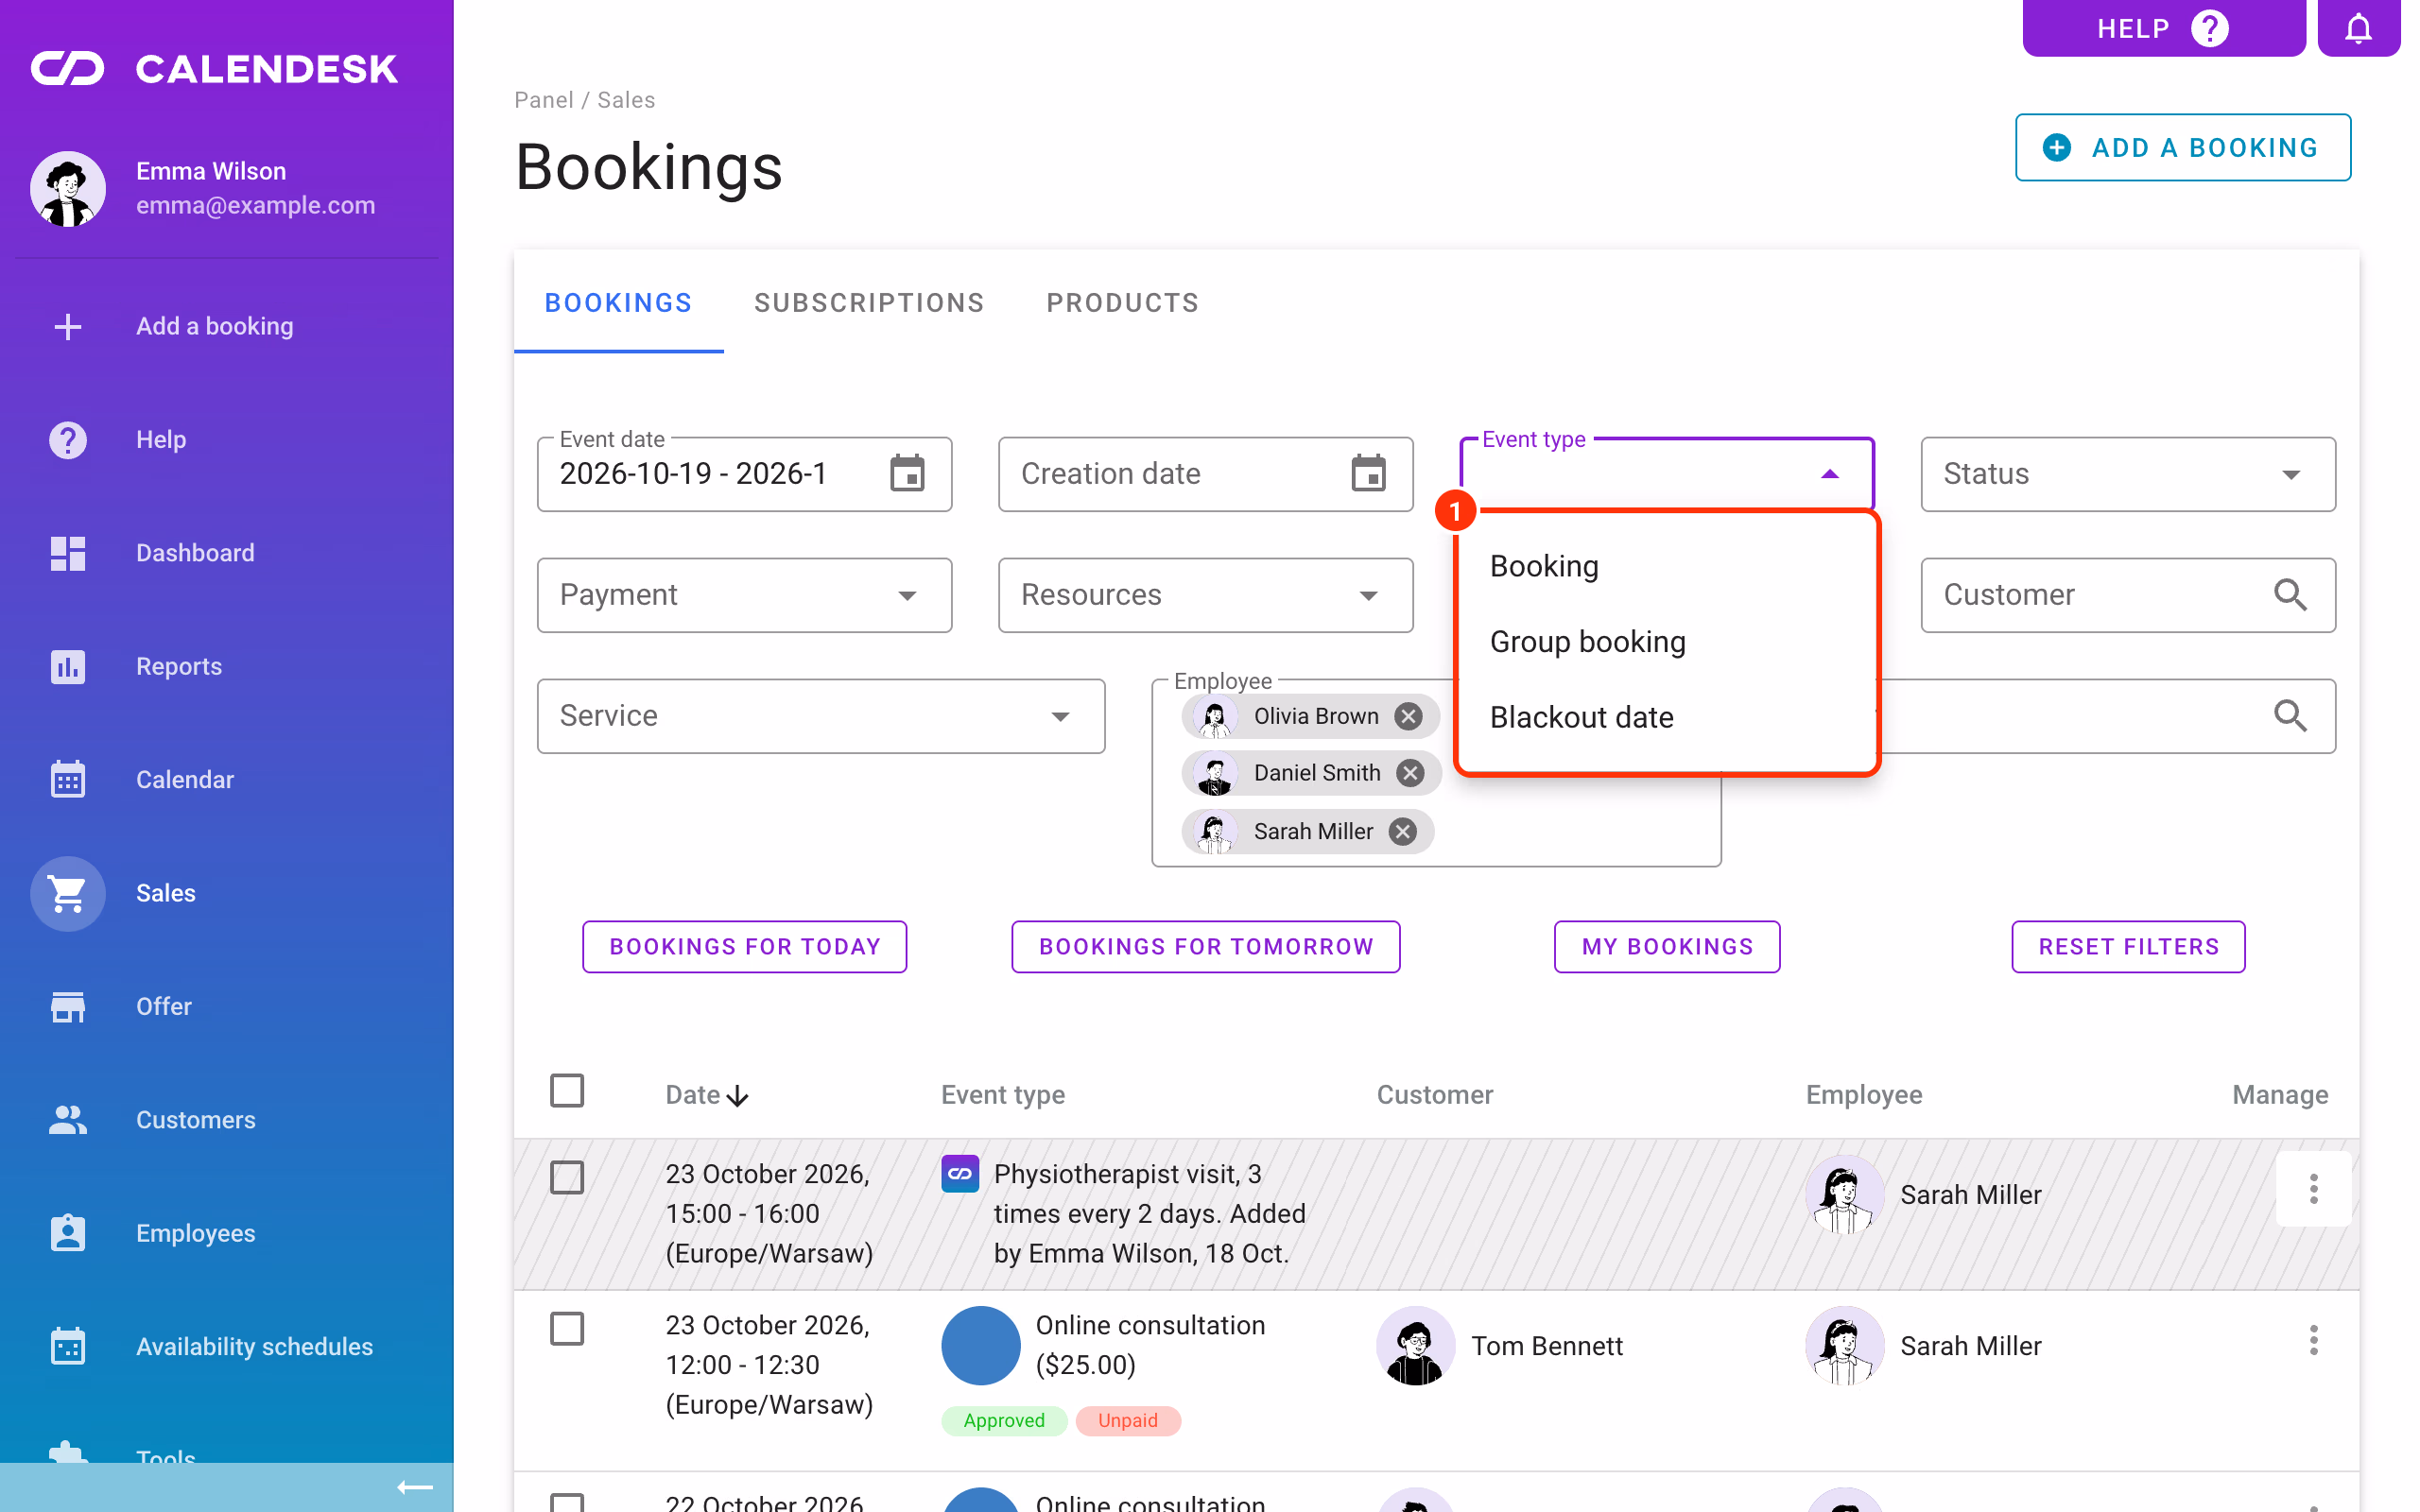2420x1512 pixels.
Task: Open the Event date calendar picker icon
Action: tap(907, 473)
